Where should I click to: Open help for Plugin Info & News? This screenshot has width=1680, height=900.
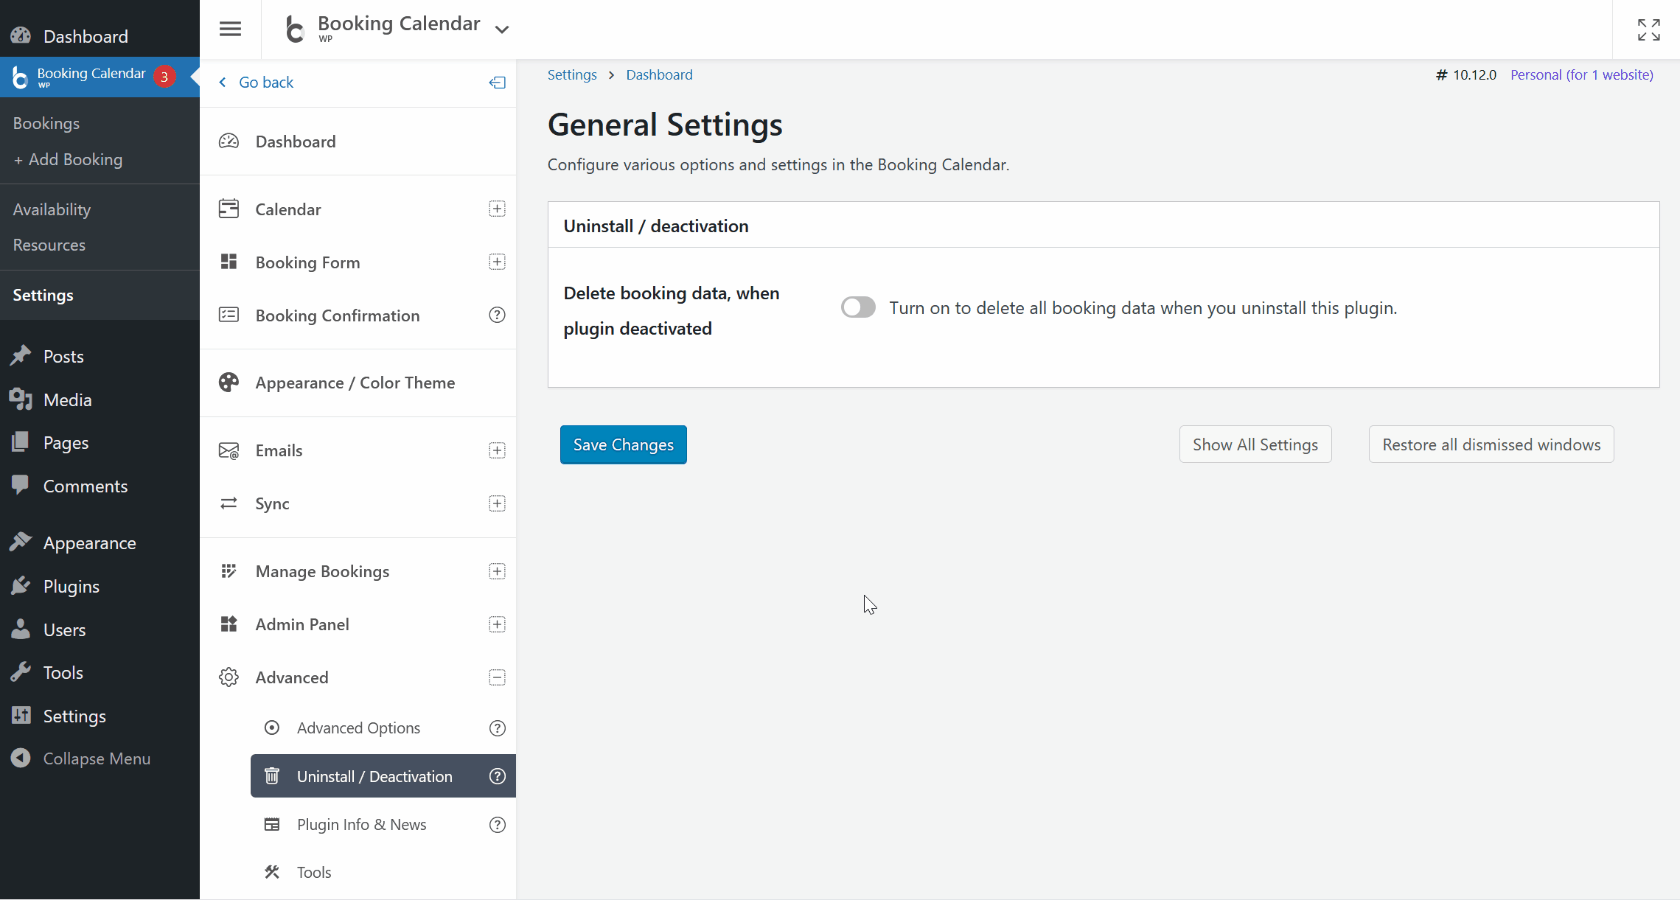[x=497, y=824]
